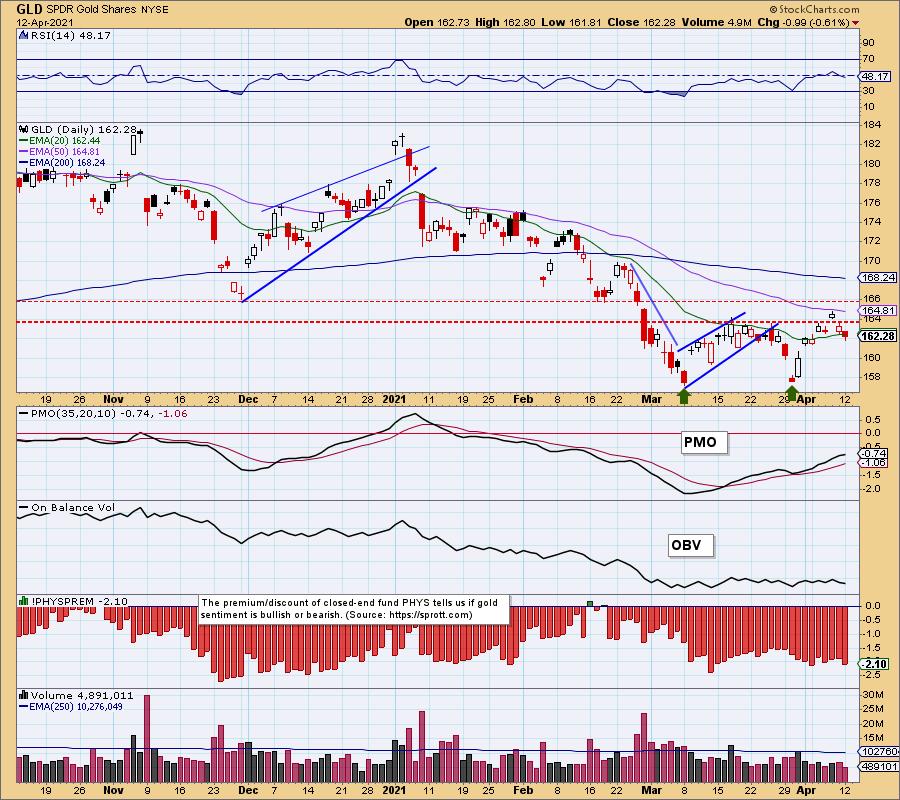
Task: Click the purple EMA(50) 164.81 legend entry
Action: point(60,152)
